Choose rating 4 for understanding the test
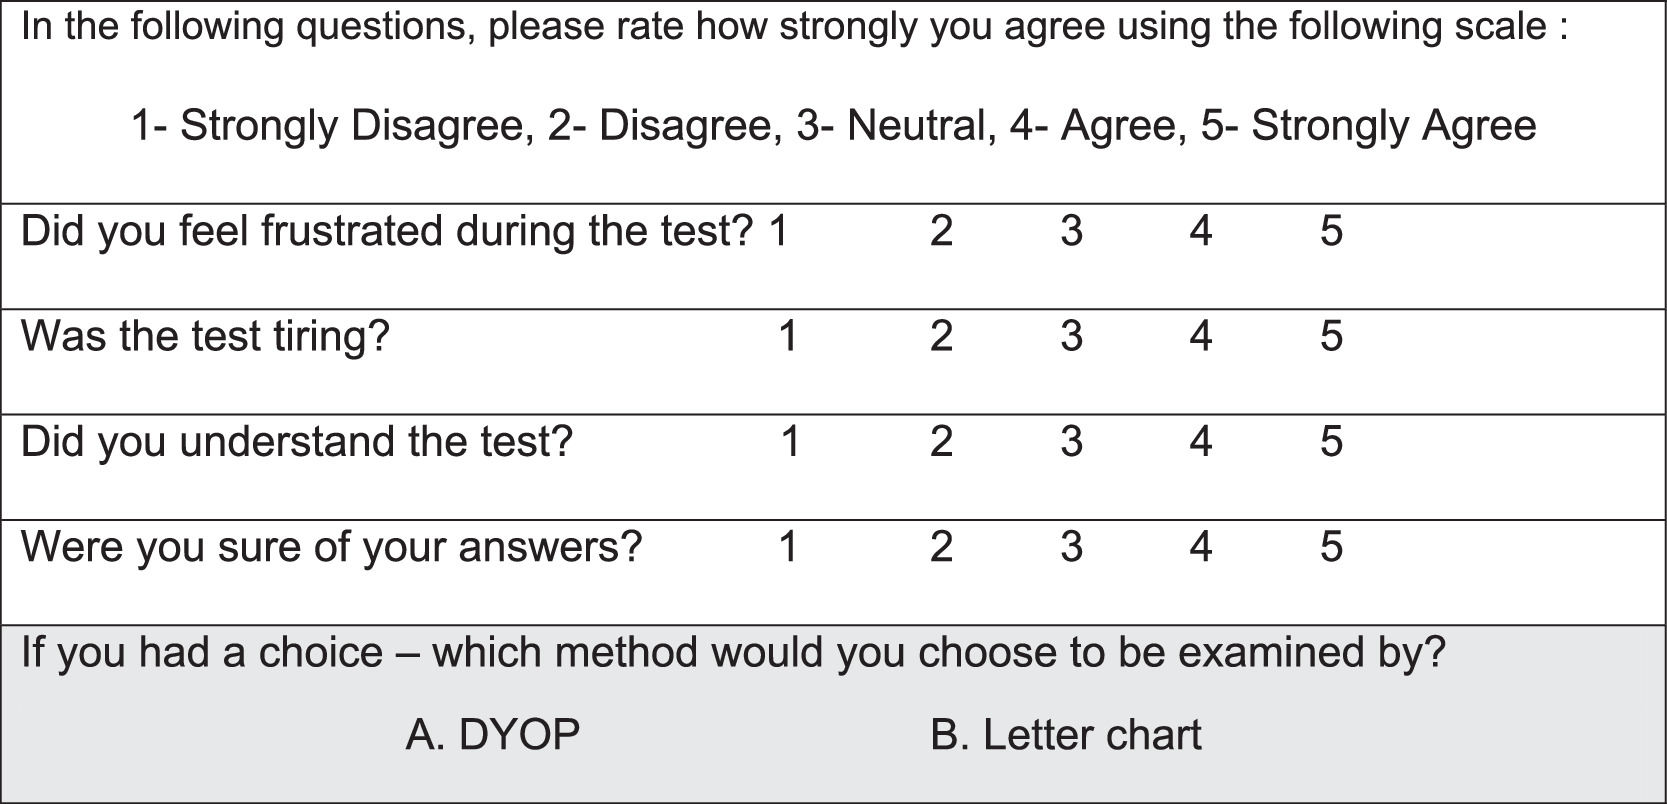This screenshot has width=1667, height=804. pyautogui.click(x=1201, y=442)
